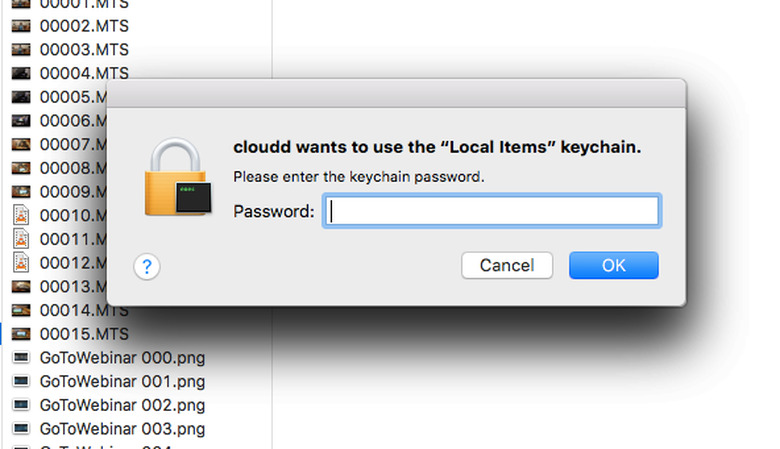Click the document icon beside the 00010 file

point(21,215)
